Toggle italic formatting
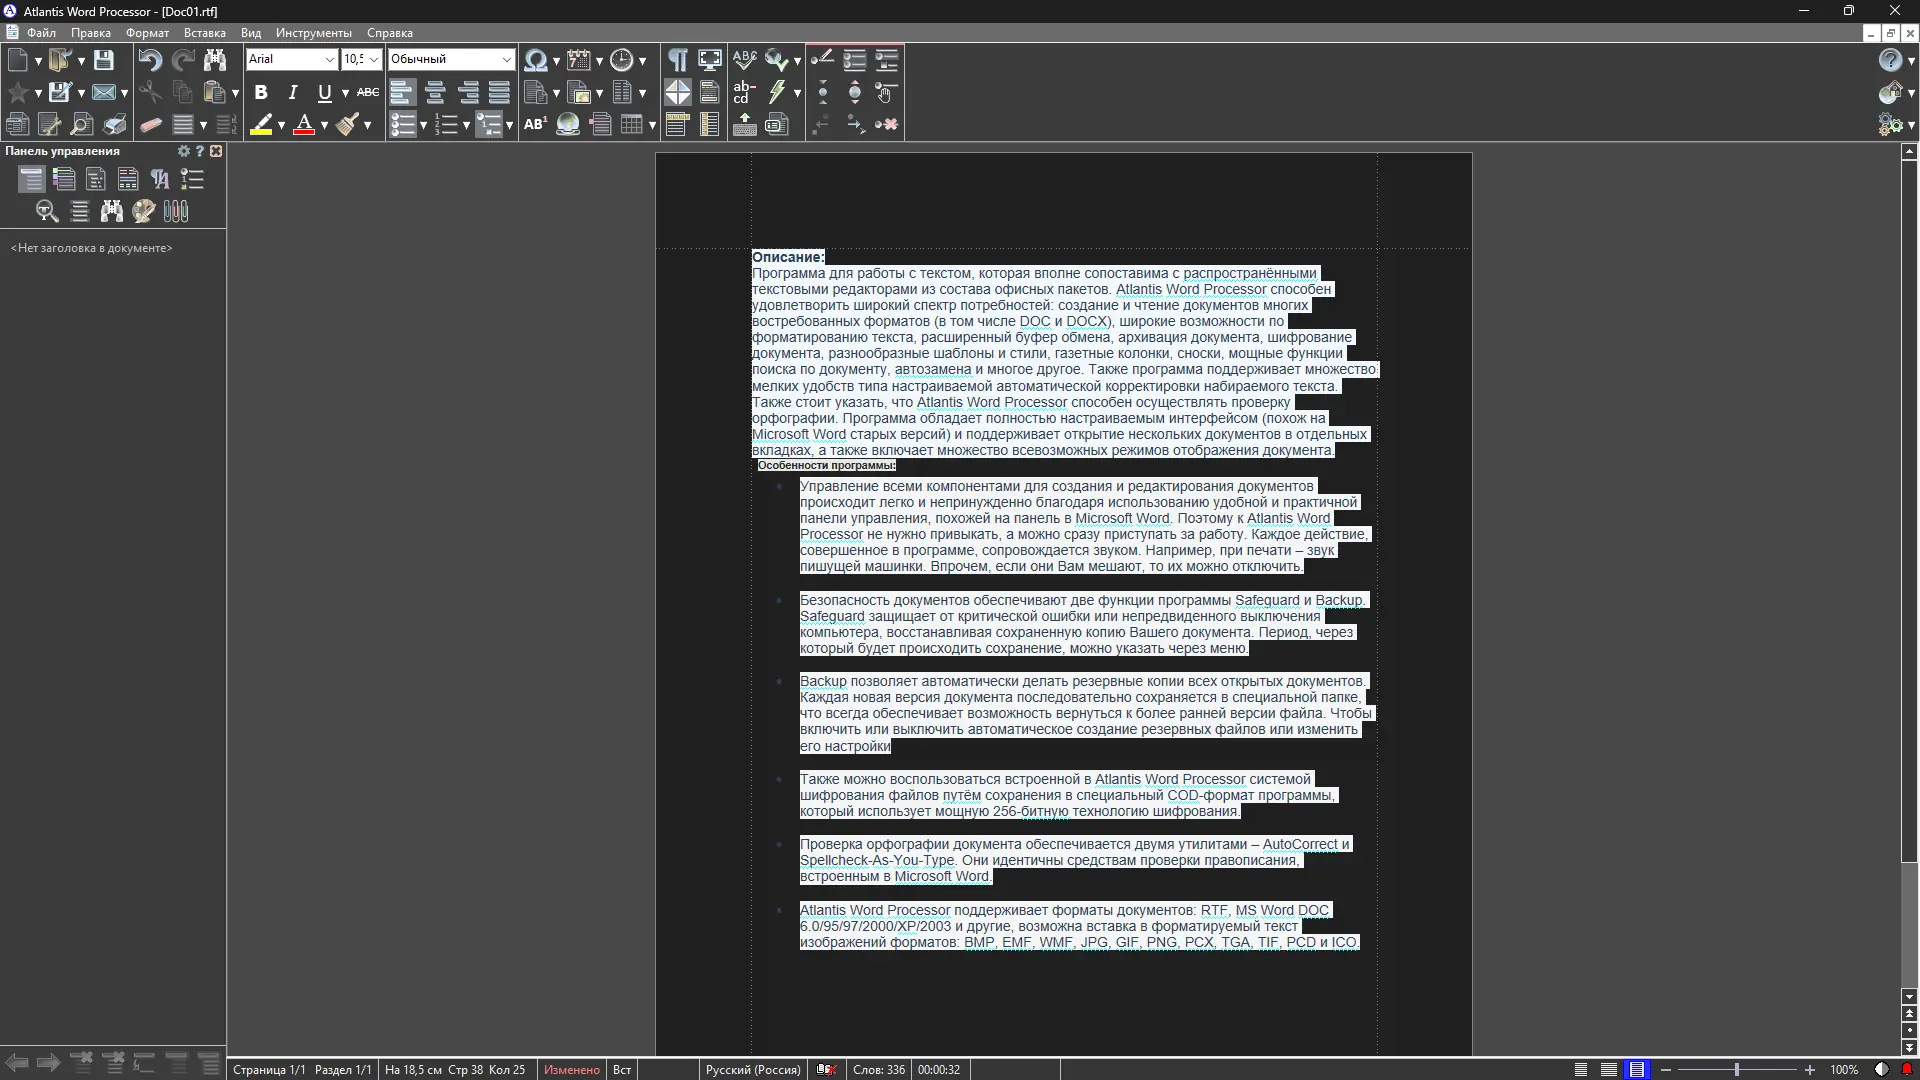 (x=293, y=93)
